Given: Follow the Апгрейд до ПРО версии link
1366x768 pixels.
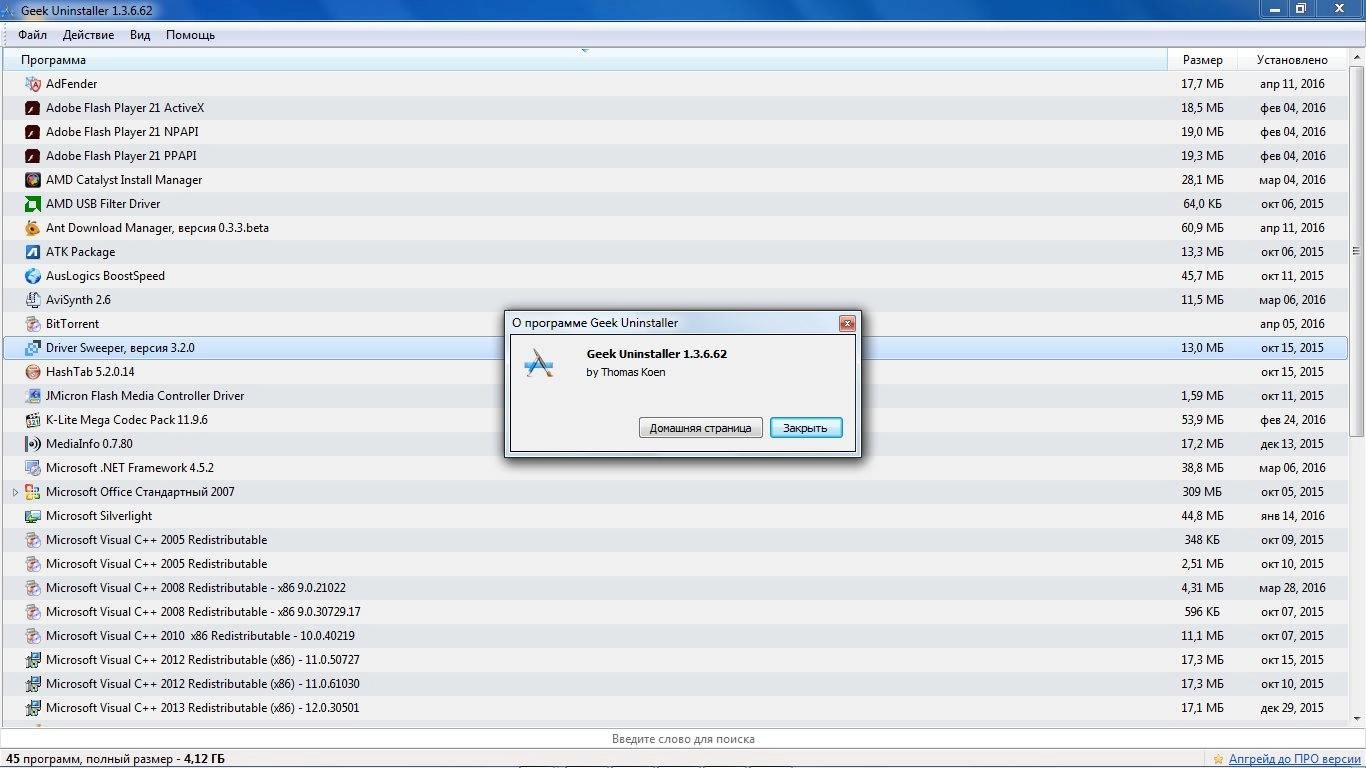Looking at the screenshot, I should coord(1294,760).
